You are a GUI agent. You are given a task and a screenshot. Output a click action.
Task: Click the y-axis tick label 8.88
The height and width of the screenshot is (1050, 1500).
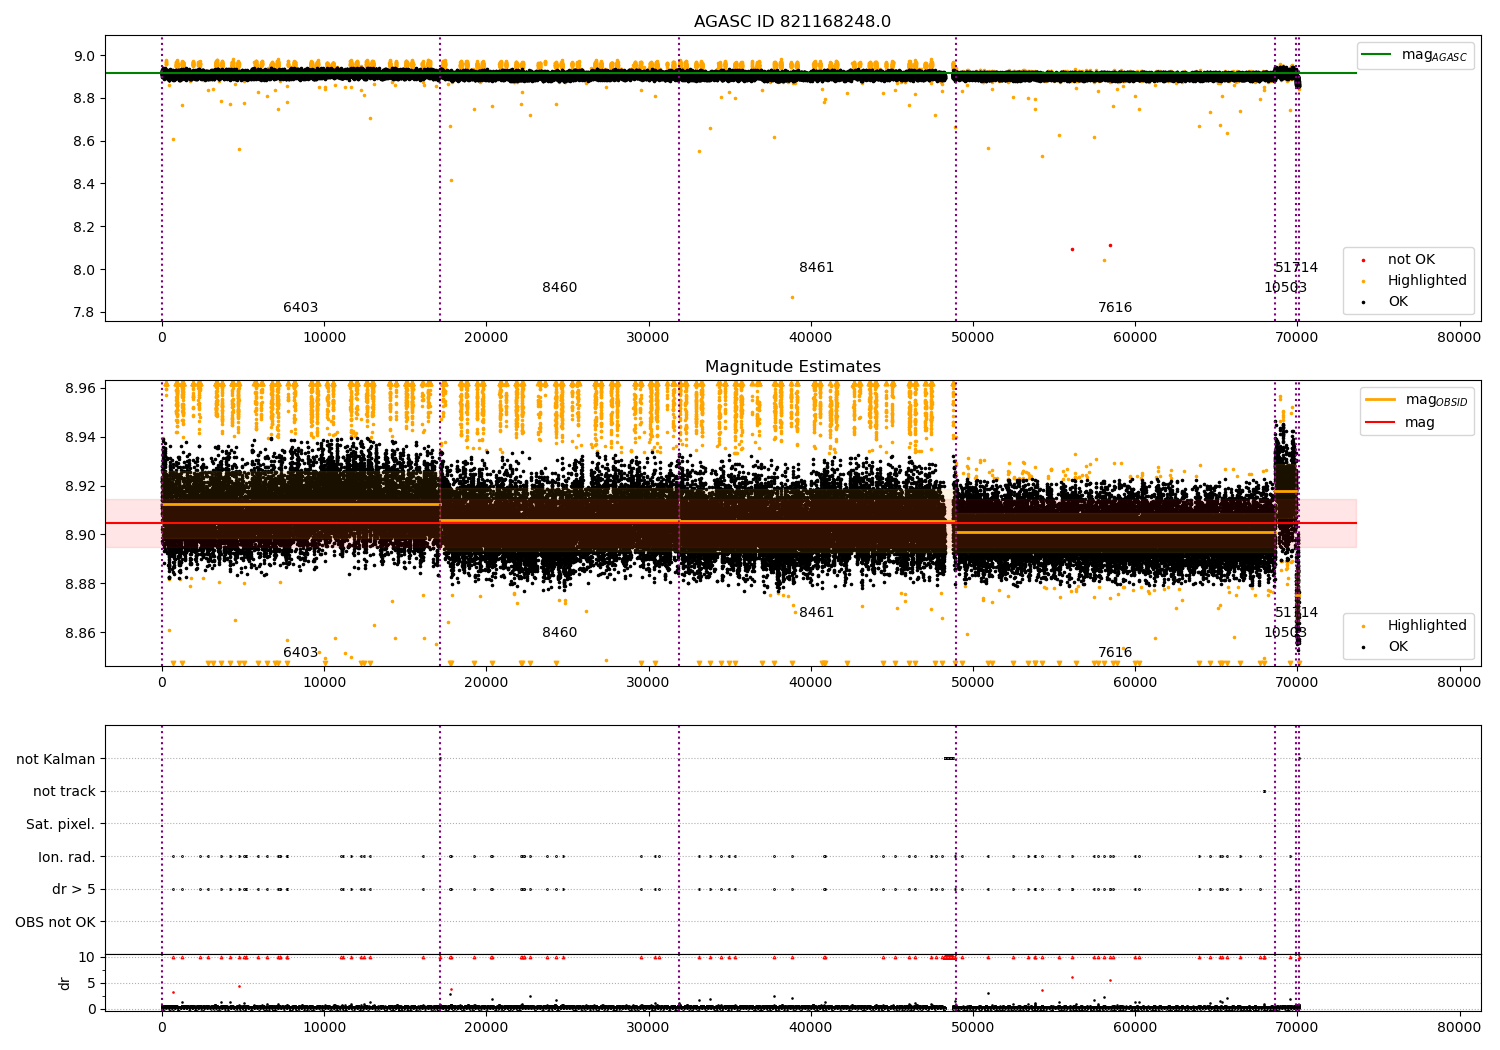81,584
